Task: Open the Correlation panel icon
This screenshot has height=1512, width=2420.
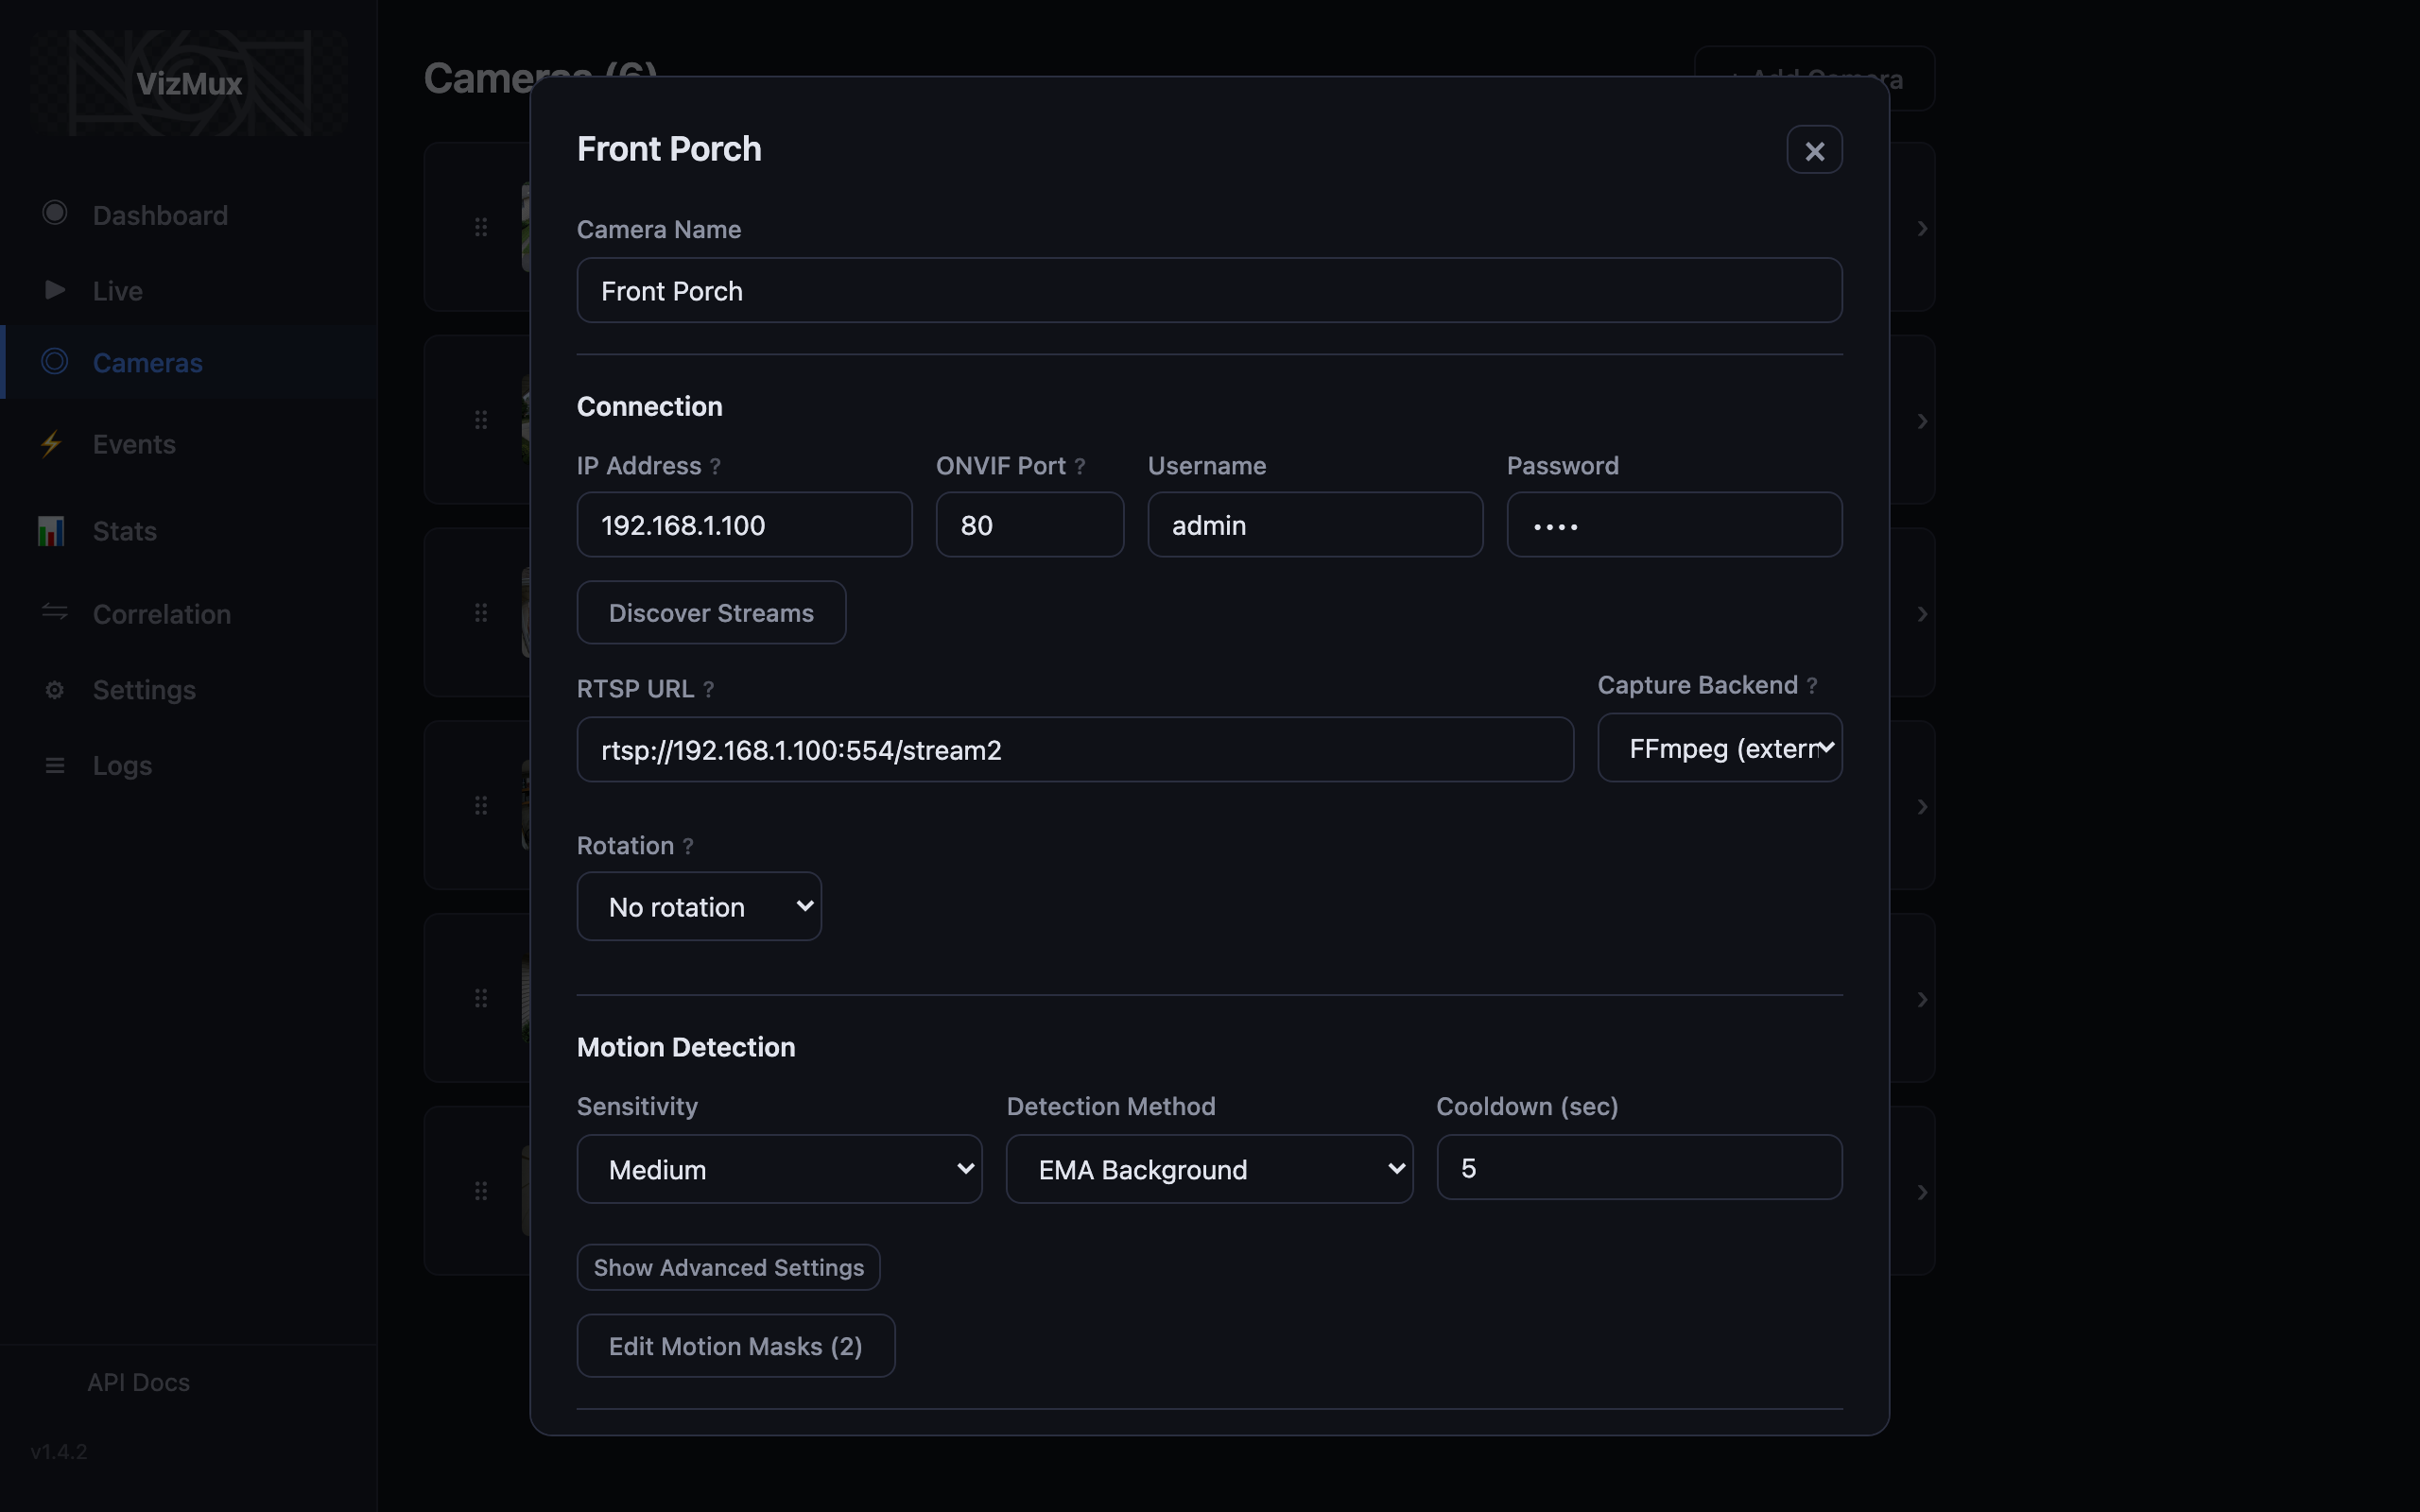Action: 54,613
